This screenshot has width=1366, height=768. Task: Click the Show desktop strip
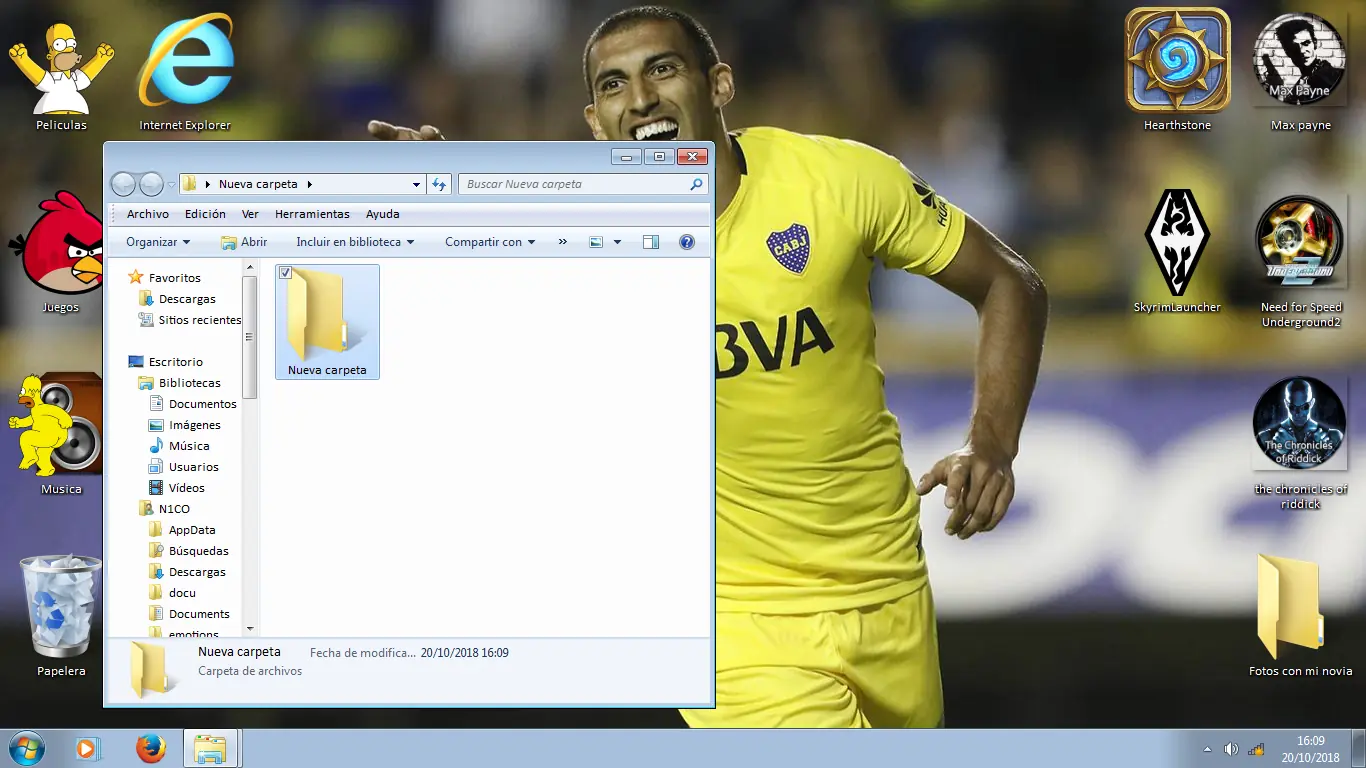pos(1358,749)
